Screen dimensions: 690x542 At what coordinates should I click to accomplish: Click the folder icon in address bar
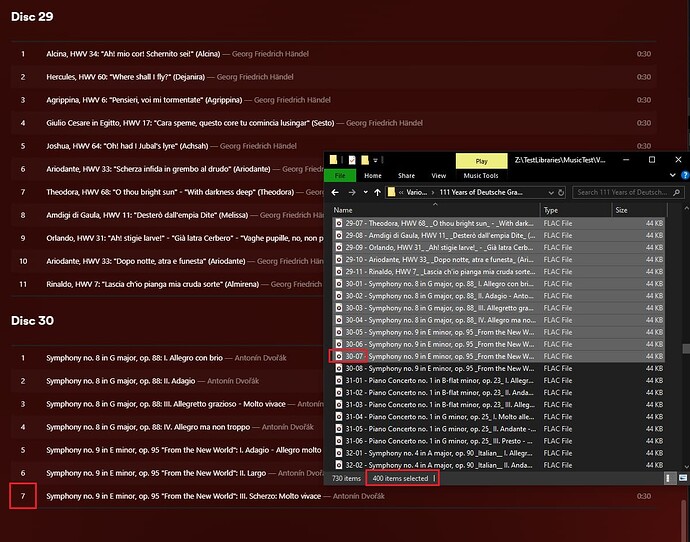coord(391,192)
